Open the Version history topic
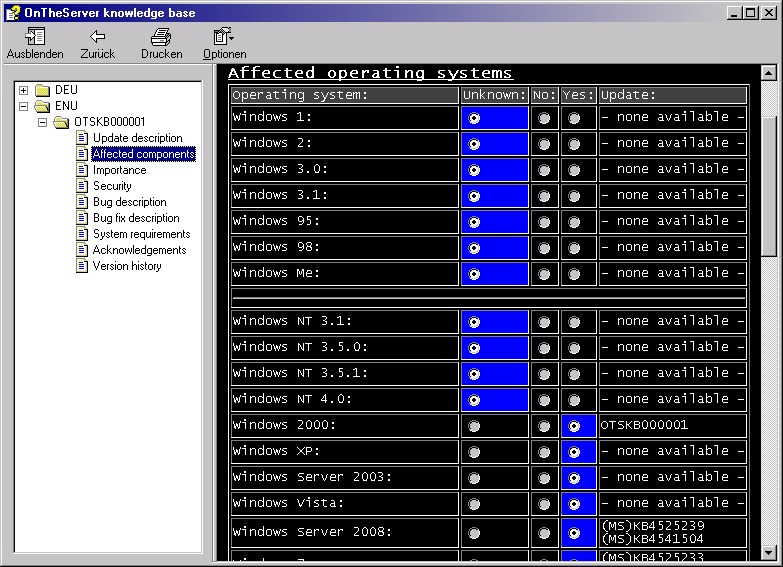The height and width of the screenshot is (567, 783). (x=127, y=266)
